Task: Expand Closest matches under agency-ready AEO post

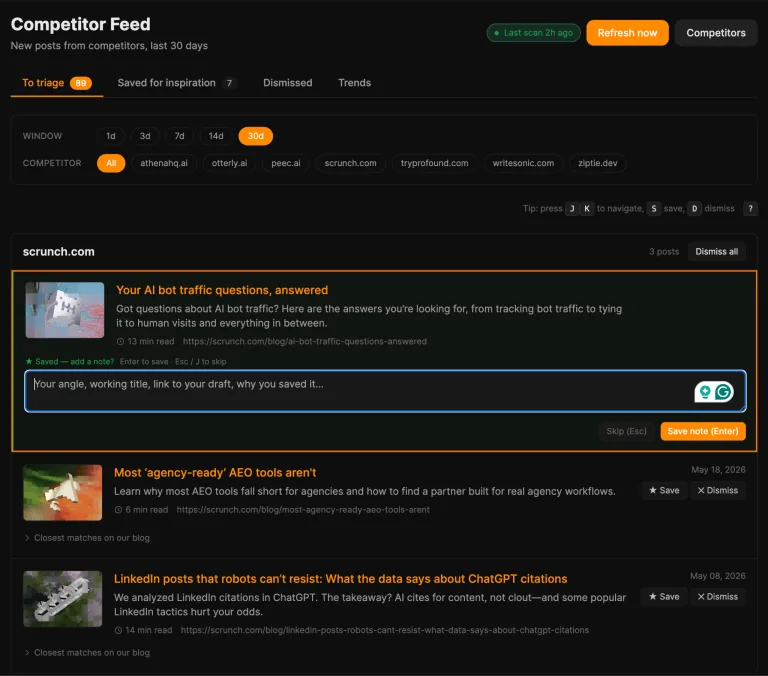Action: coord(87,538)
